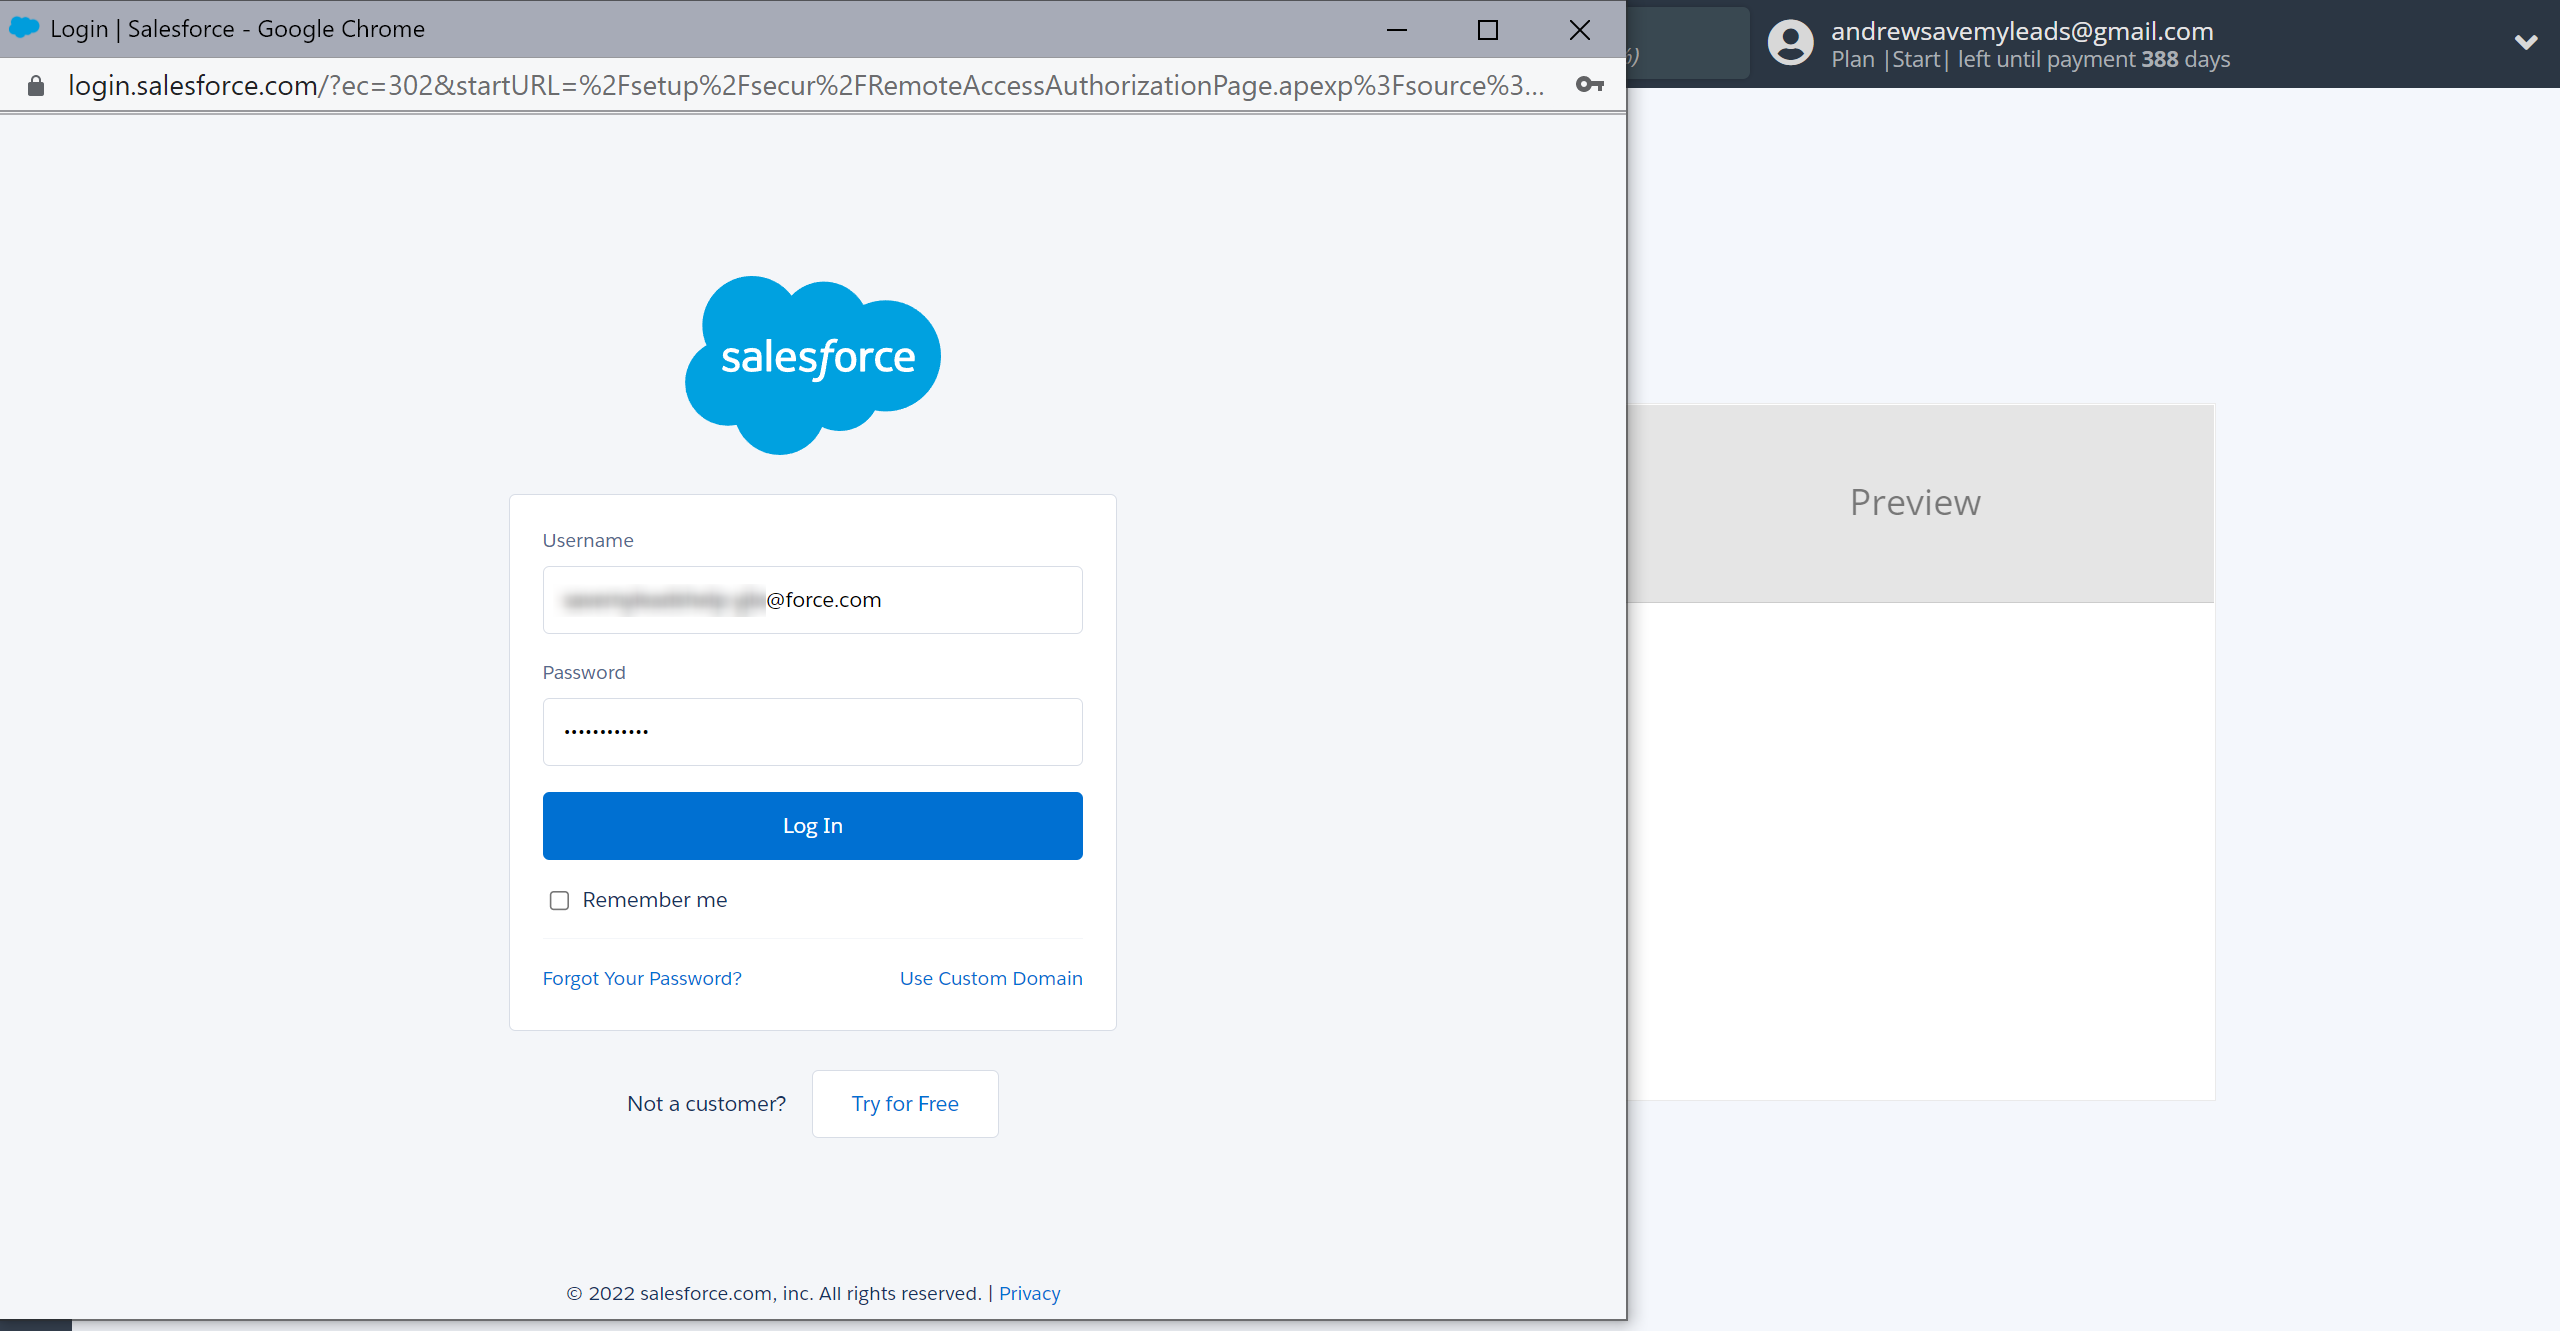The image size is (2560, 1331).
Task: Close the Salesforce login popup window
Action: pos(1580,30)
